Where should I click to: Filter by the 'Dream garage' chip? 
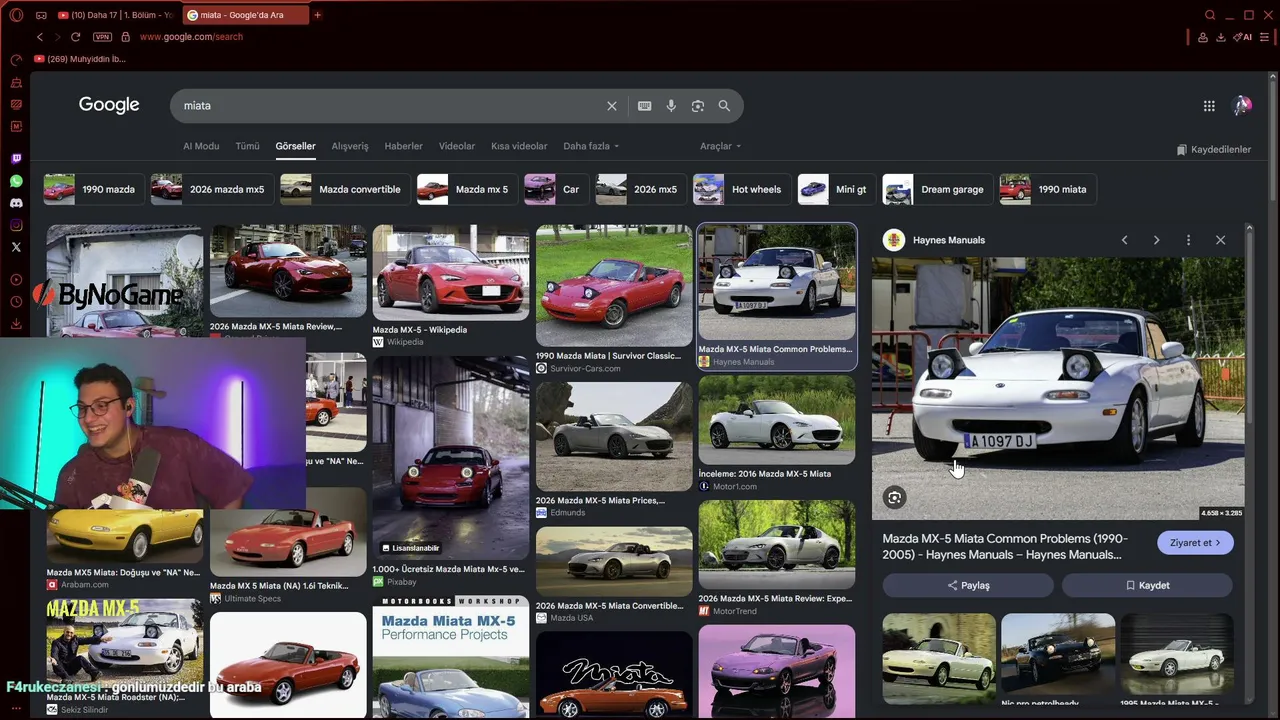(x=936, y=189)
